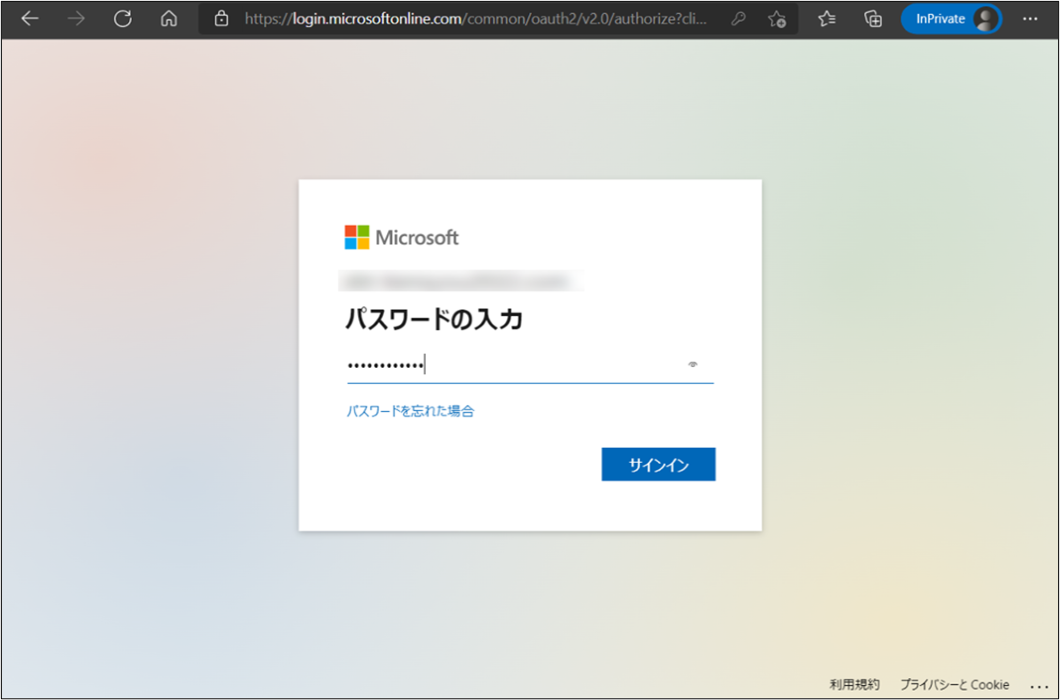Open the Collections panel
Viewport: 1060px width, 700px height.
pyautogui.click(x=873, y=19)
